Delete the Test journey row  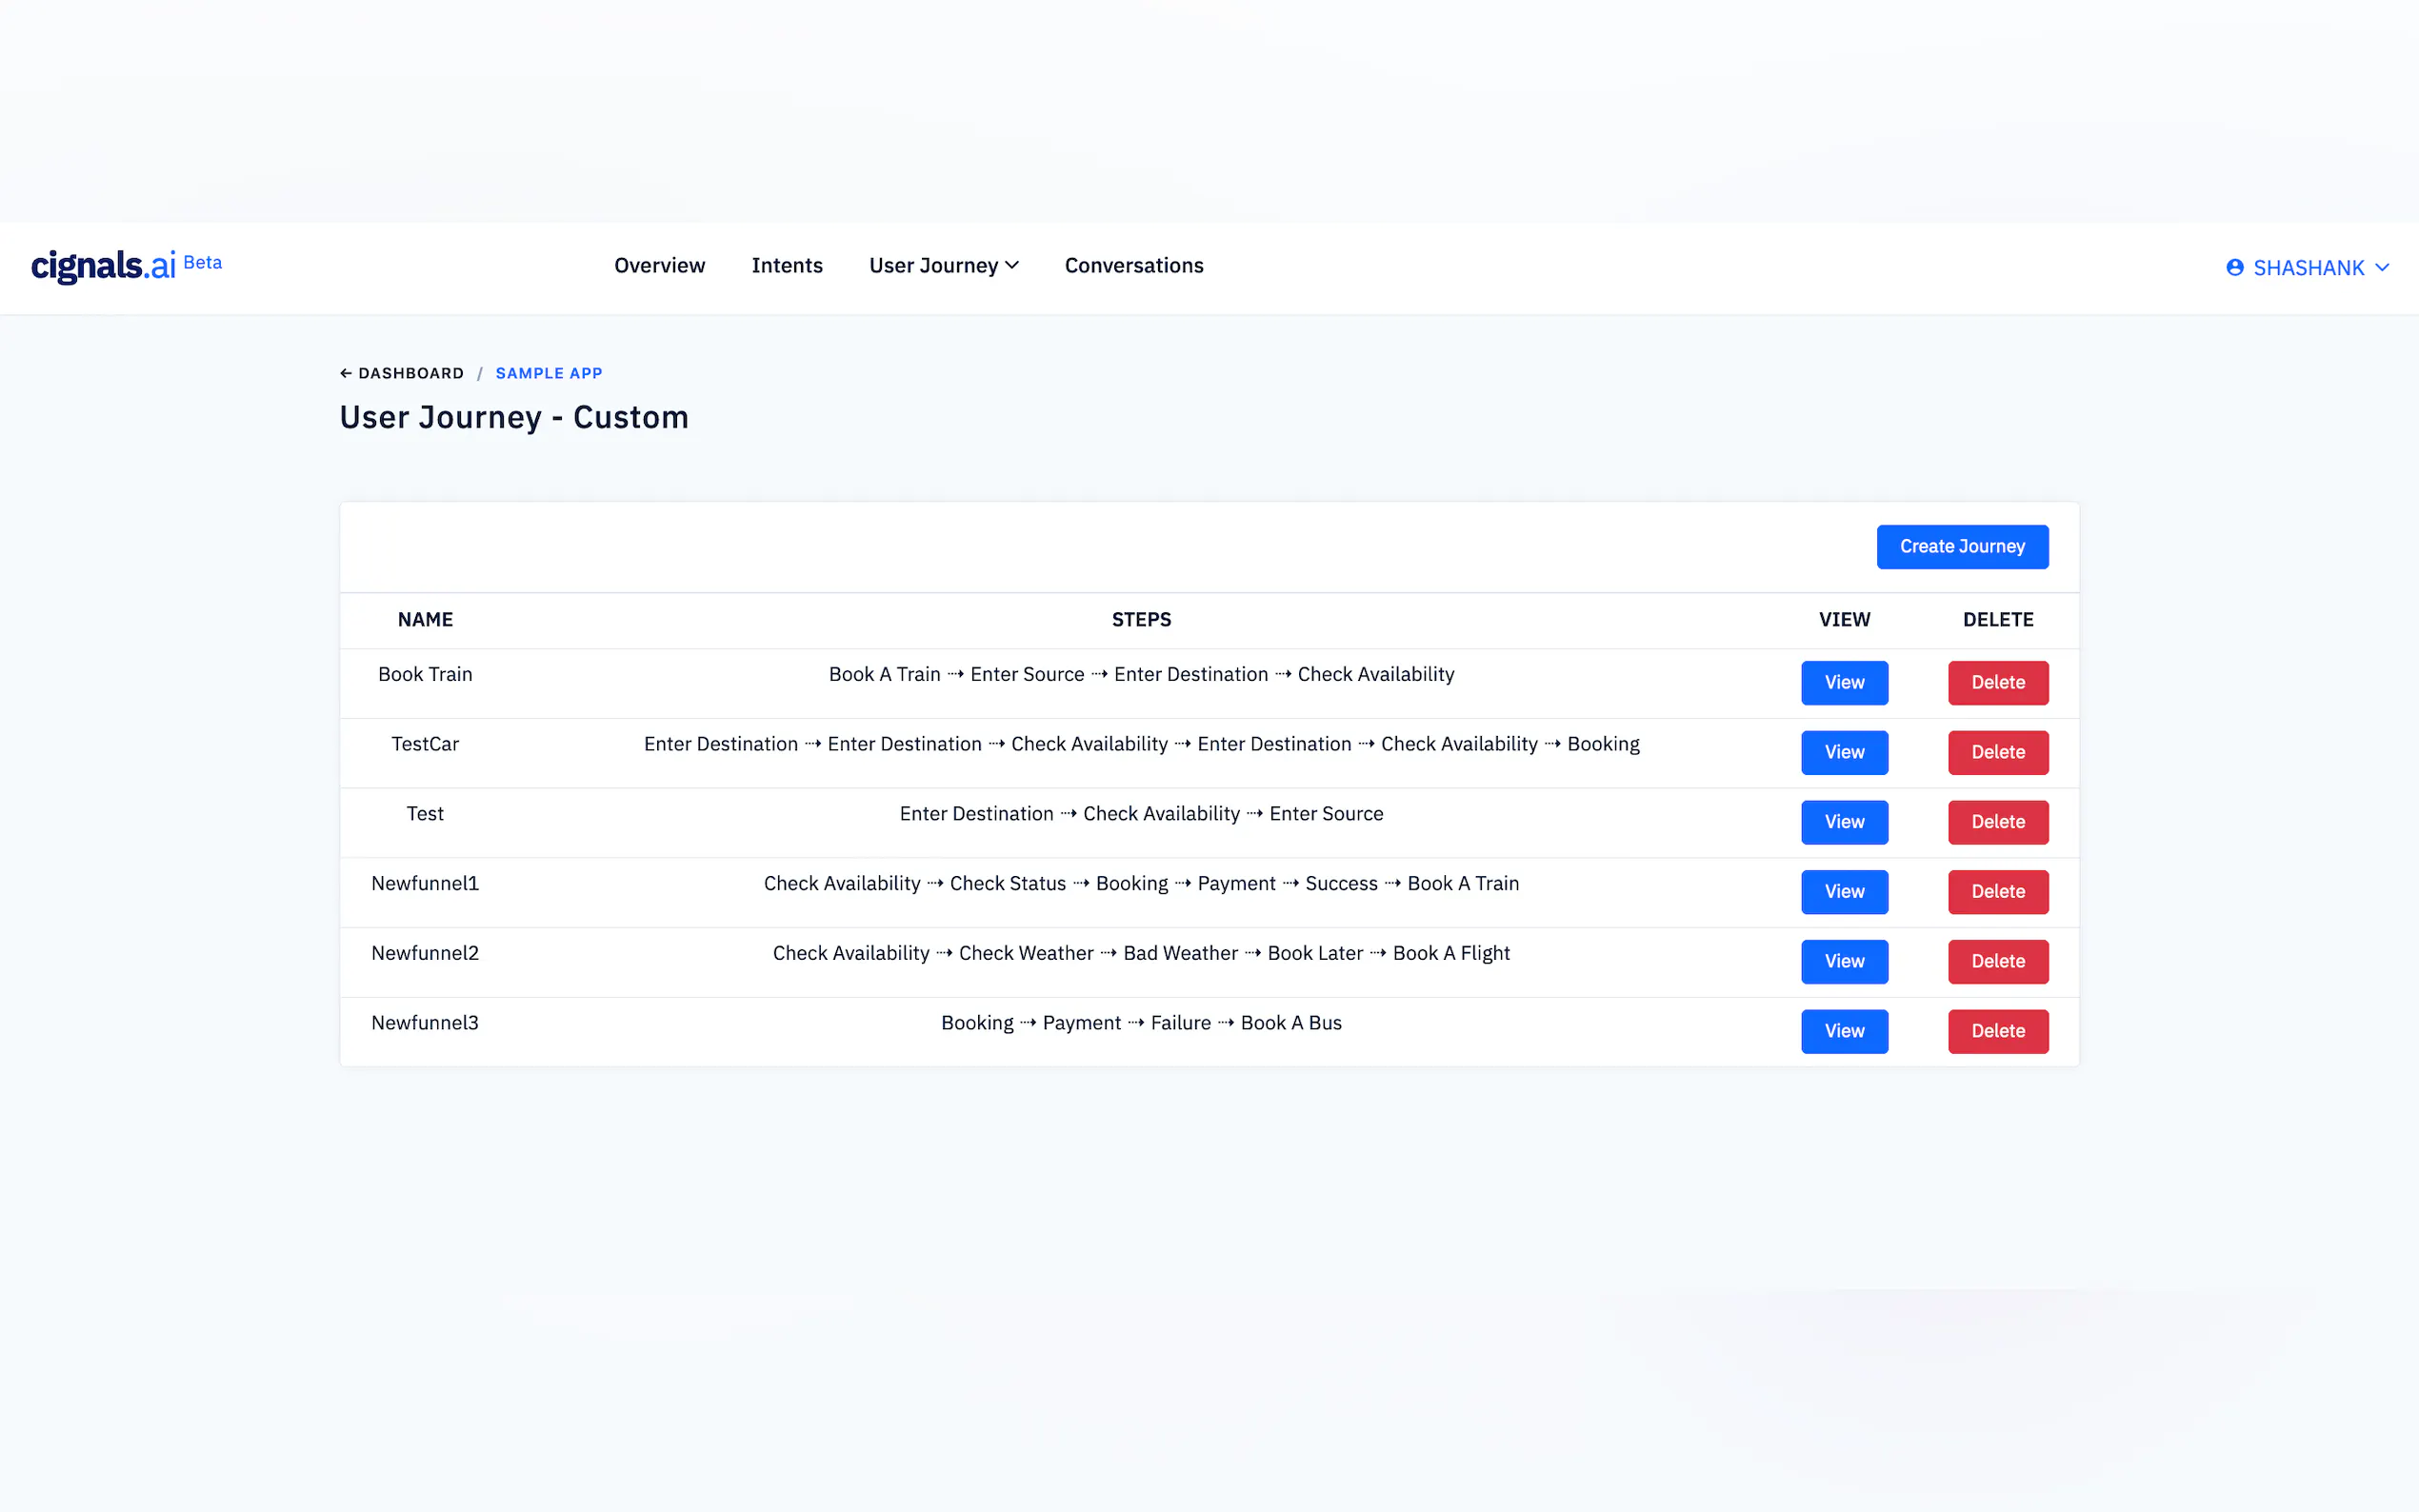[x=1997, y=822]
